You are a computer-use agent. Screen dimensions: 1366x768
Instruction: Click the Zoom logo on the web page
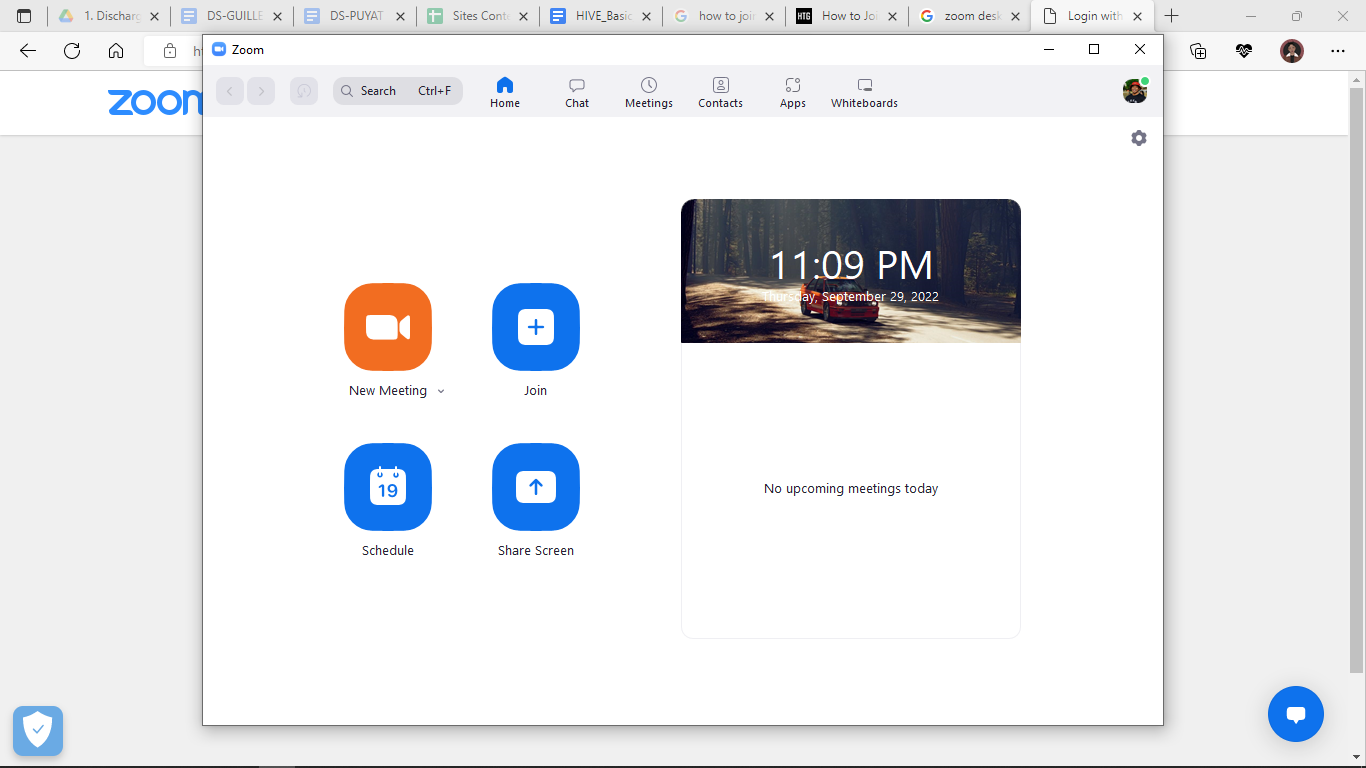[x=155, y=102]
